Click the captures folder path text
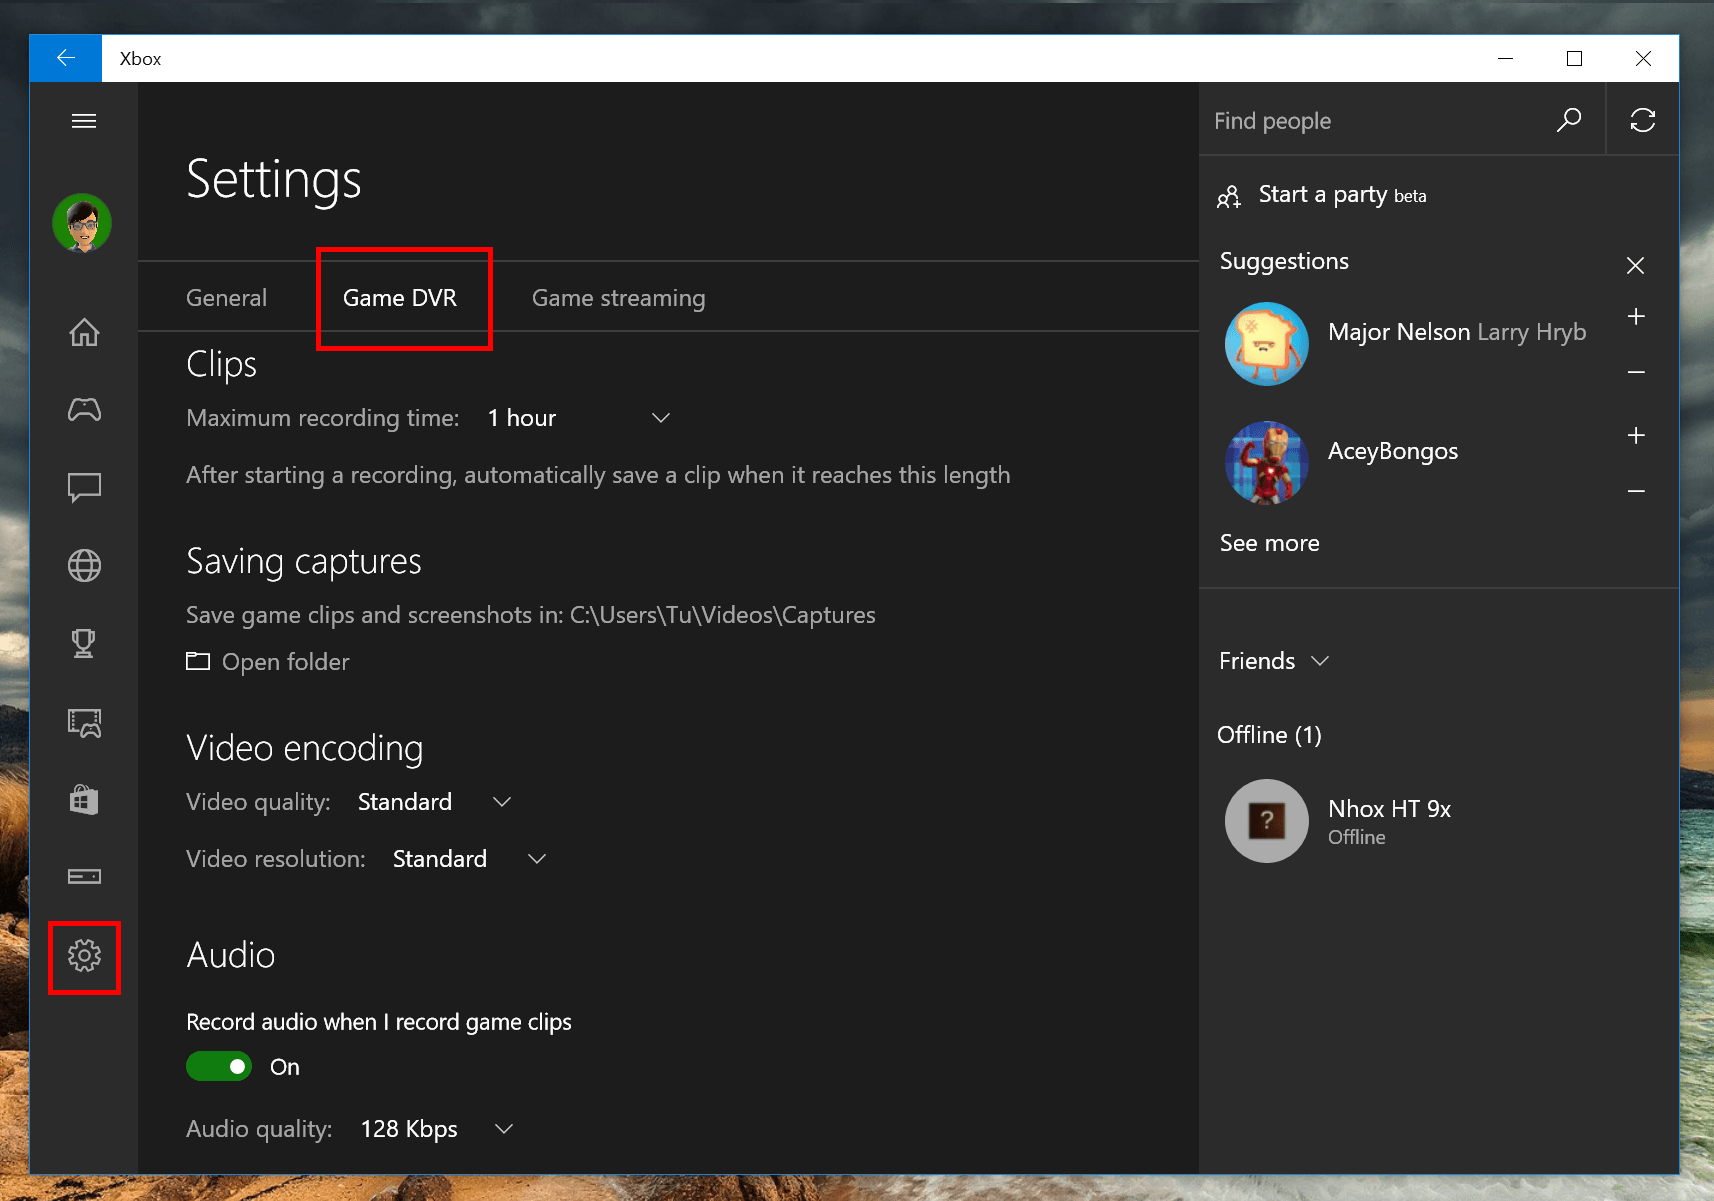The width and height of the screenshot is (1714, 1201). click(722, 615)
